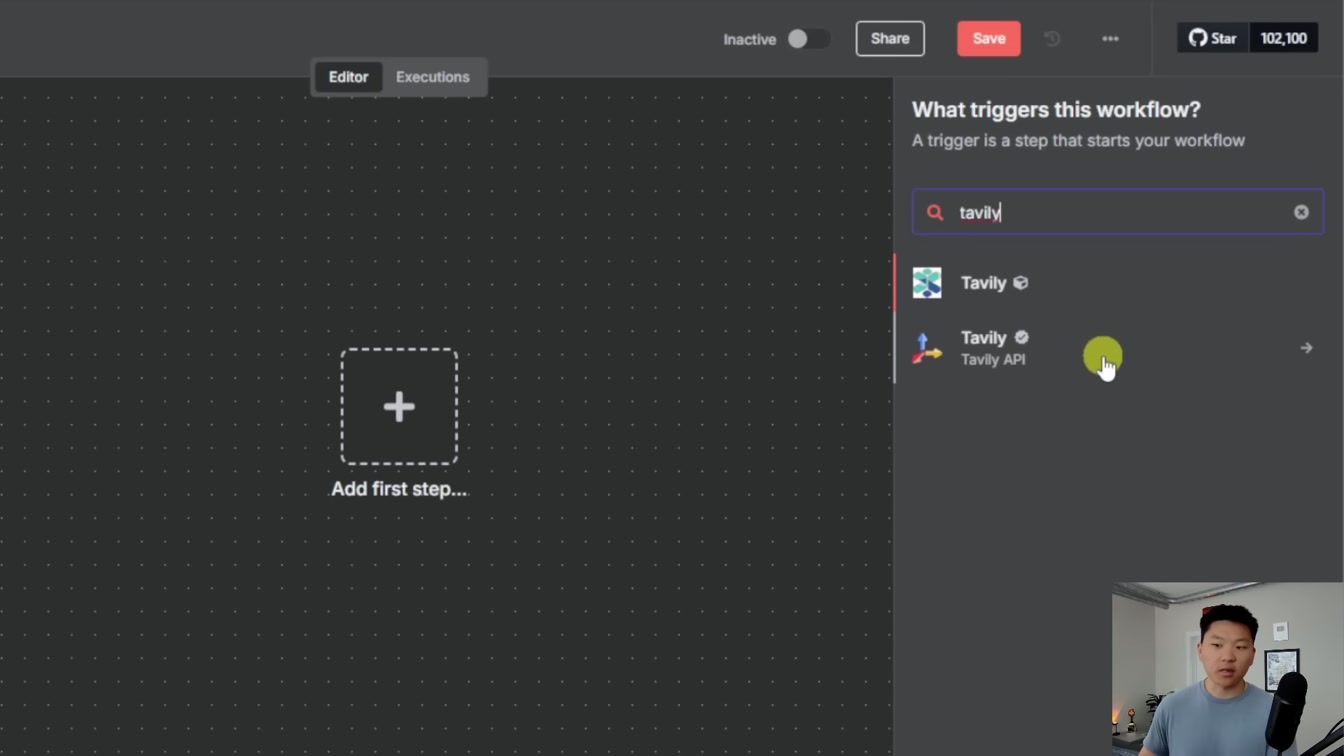Open workflow history icon
1344x756 pixels.
click(x=1052, y=39)
